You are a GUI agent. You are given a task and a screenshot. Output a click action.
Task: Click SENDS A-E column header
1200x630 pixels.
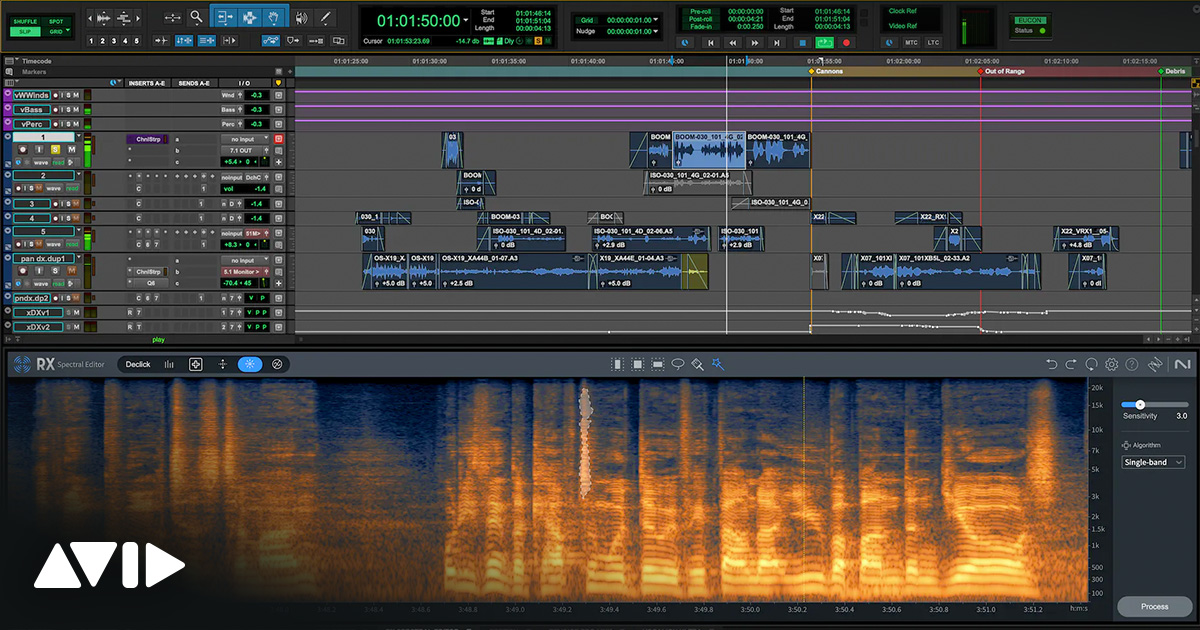[x=195, y=83]
